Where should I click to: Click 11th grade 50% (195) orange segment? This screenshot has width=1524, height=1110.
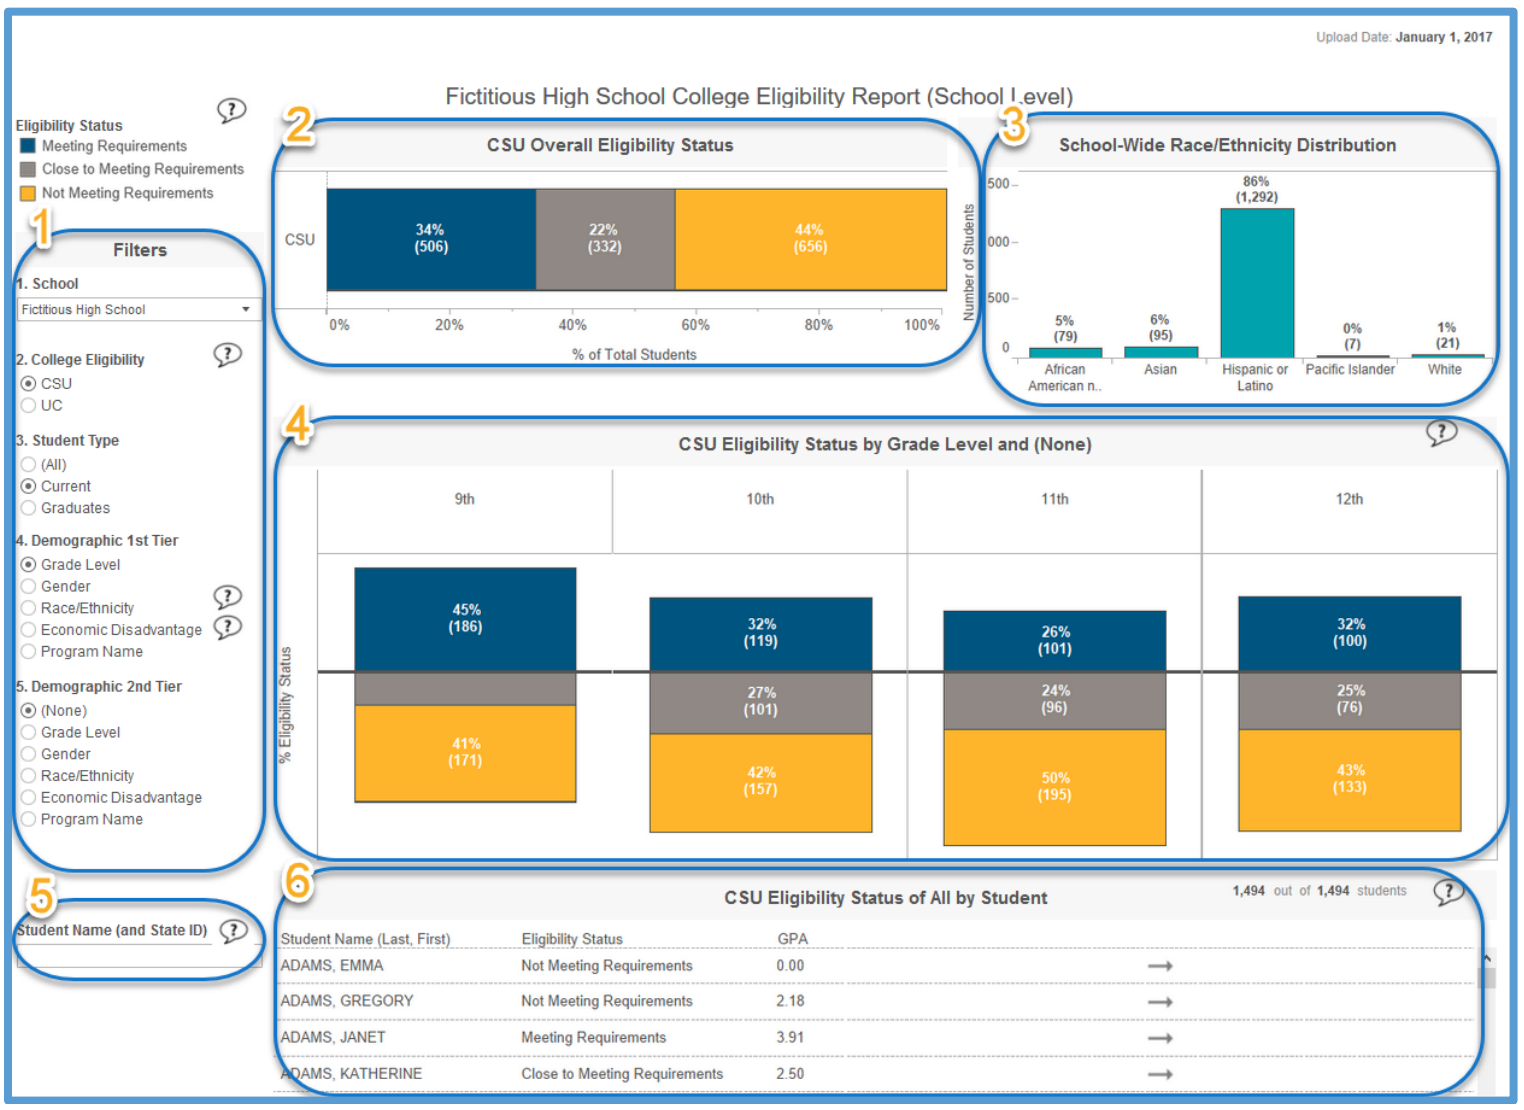[x=1055, y=788]
